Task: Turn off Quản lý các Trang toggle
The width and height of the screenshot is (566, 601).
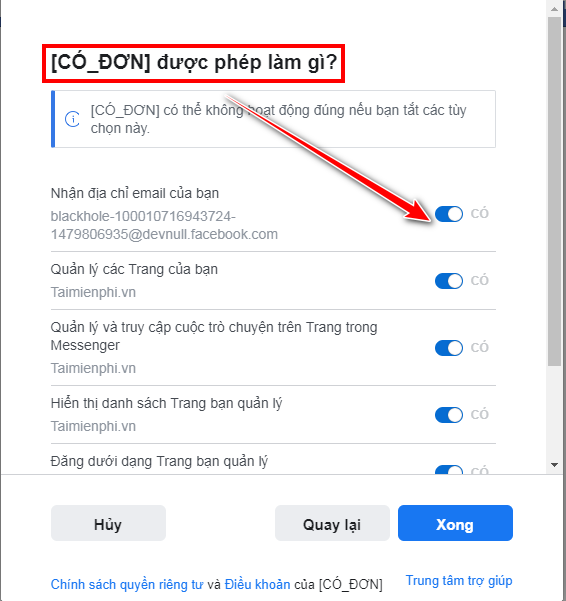Action: 449,281
